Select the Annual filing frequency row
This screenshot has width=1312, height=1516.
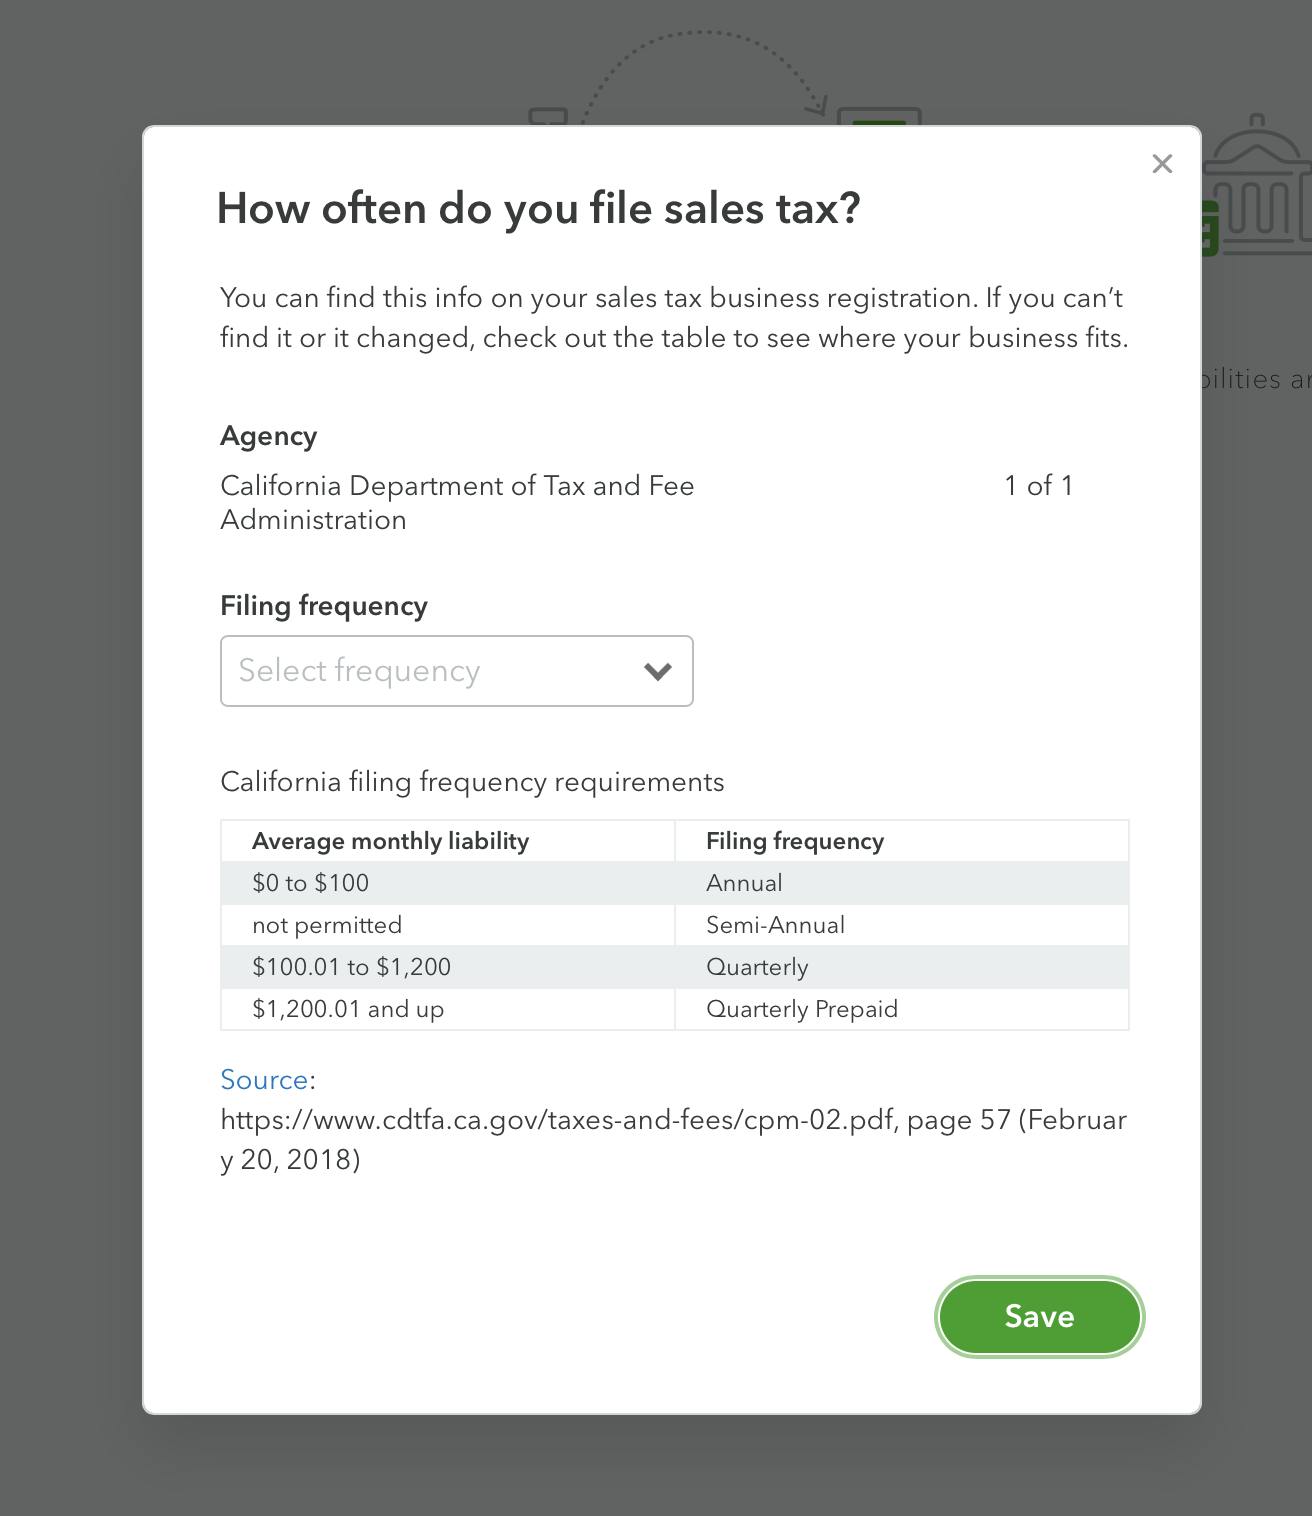click(744, 883)
